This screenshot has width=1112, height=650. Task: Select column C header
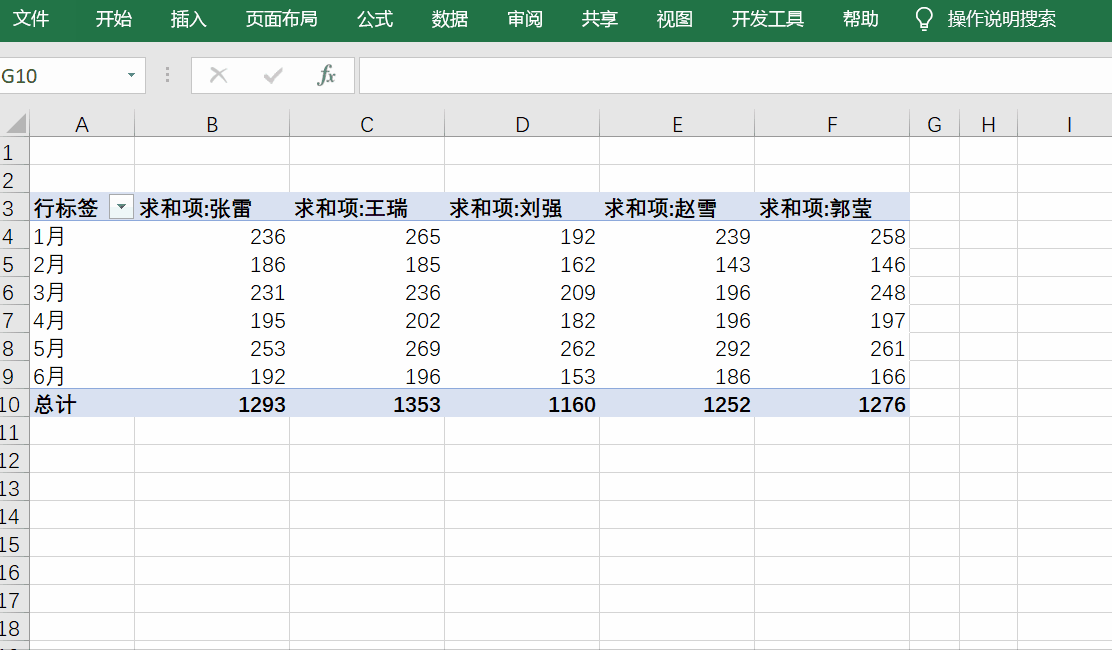click(x=367, y=124)
